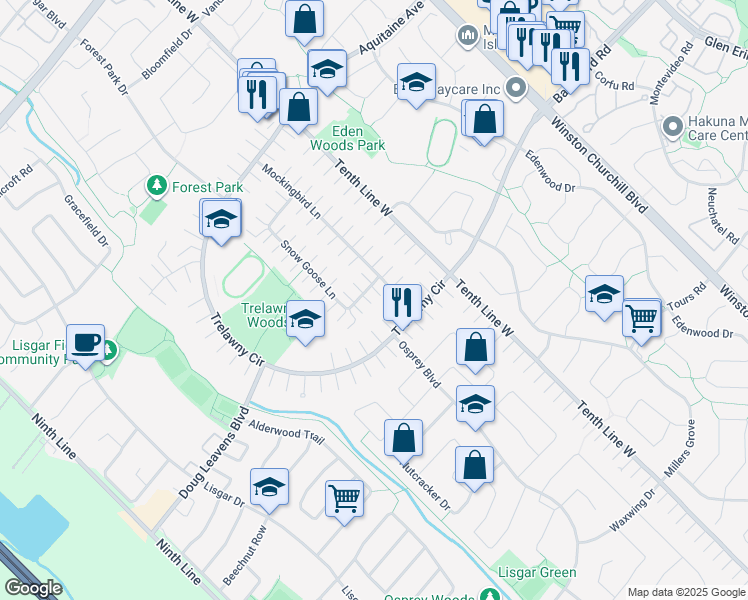The image size is (748, 600).
Task: Click school marker left of Tours Rd cart
Action: coord(604,296)
